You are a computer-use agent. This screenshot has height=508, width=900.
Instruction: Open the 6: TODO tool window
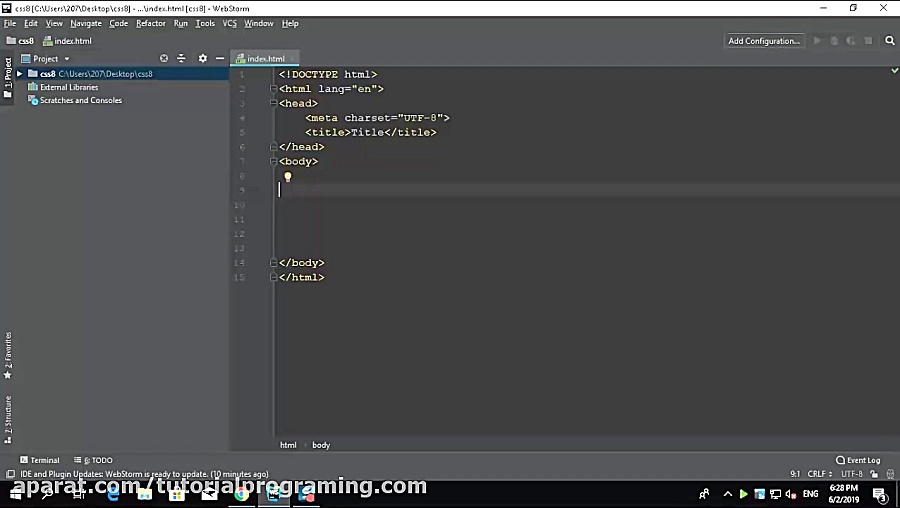[x=93, y=460]
